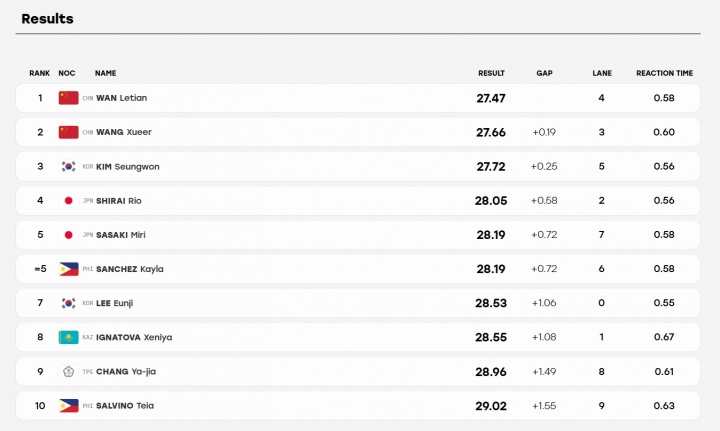Click the REACTION TIME column header

click(x=664, y=73)
